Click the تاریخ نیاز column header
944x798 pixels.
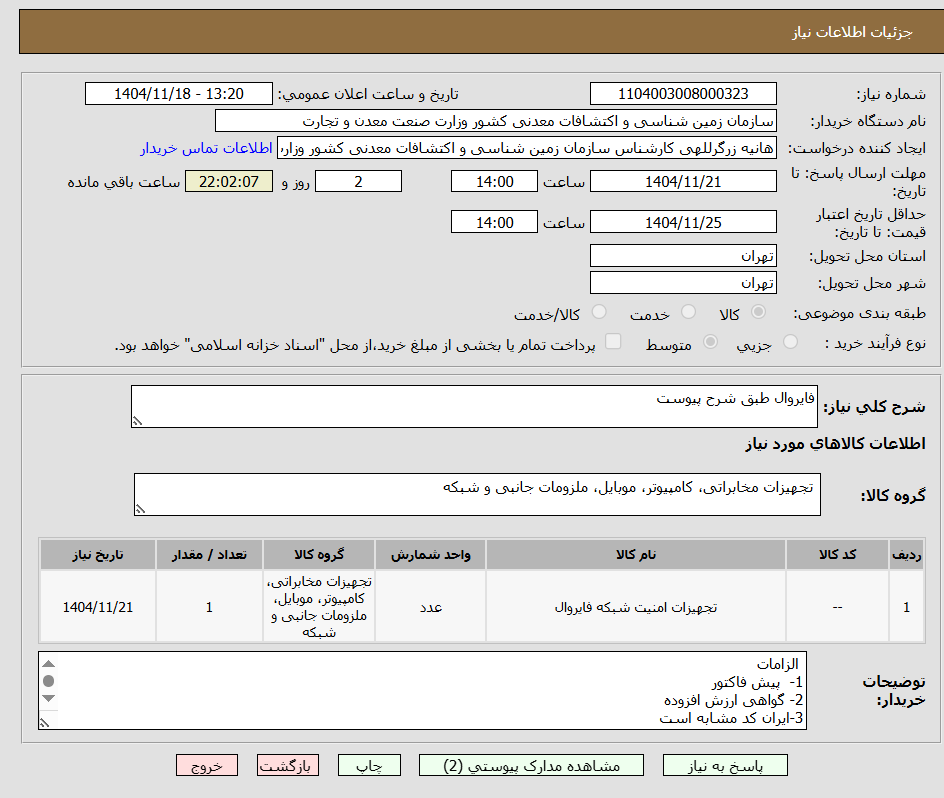[x=98, y=555]
